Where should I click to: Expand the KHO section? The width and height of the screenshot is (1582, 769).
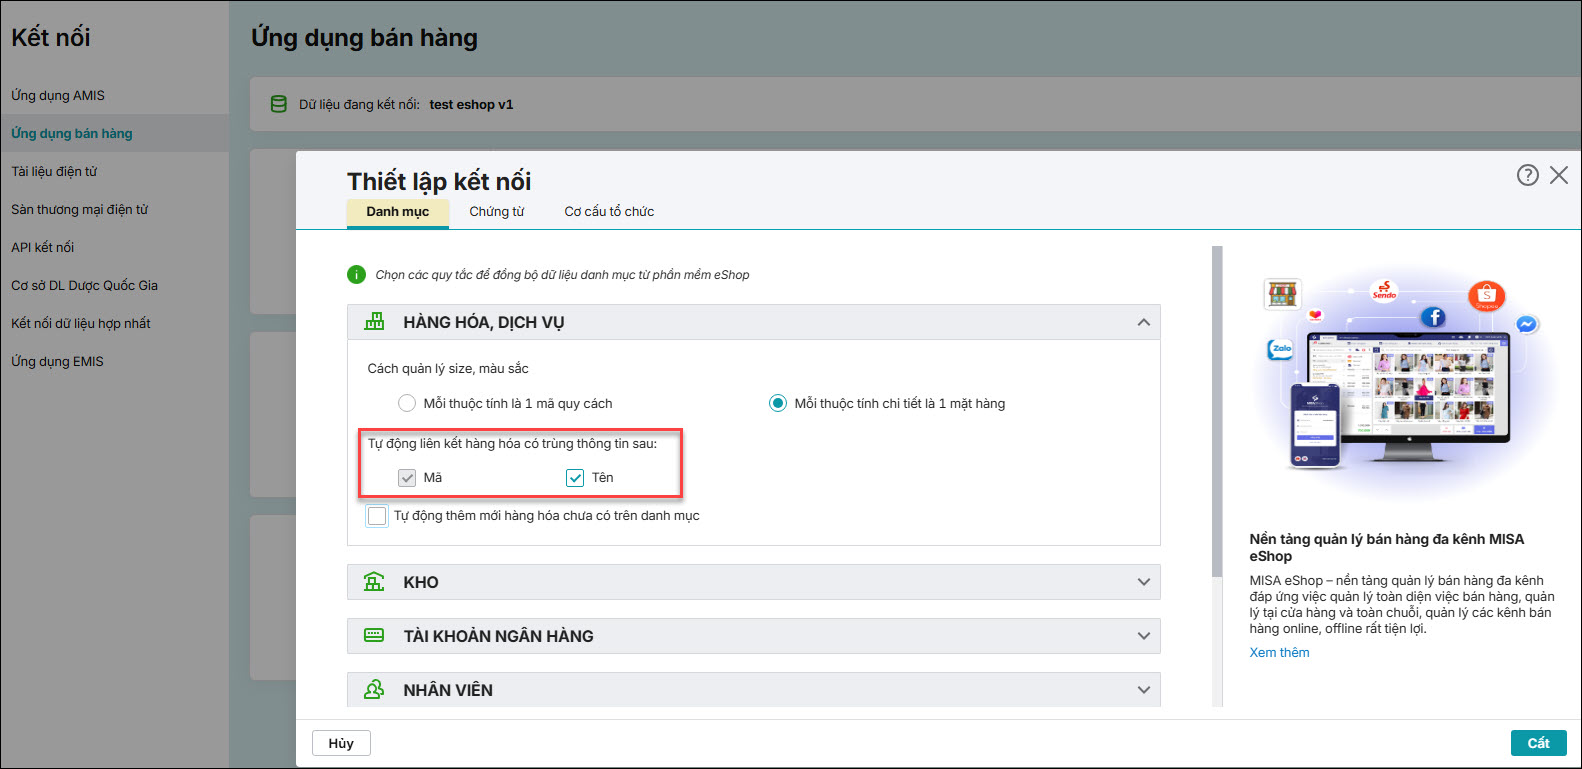[x=1144, y=582]
